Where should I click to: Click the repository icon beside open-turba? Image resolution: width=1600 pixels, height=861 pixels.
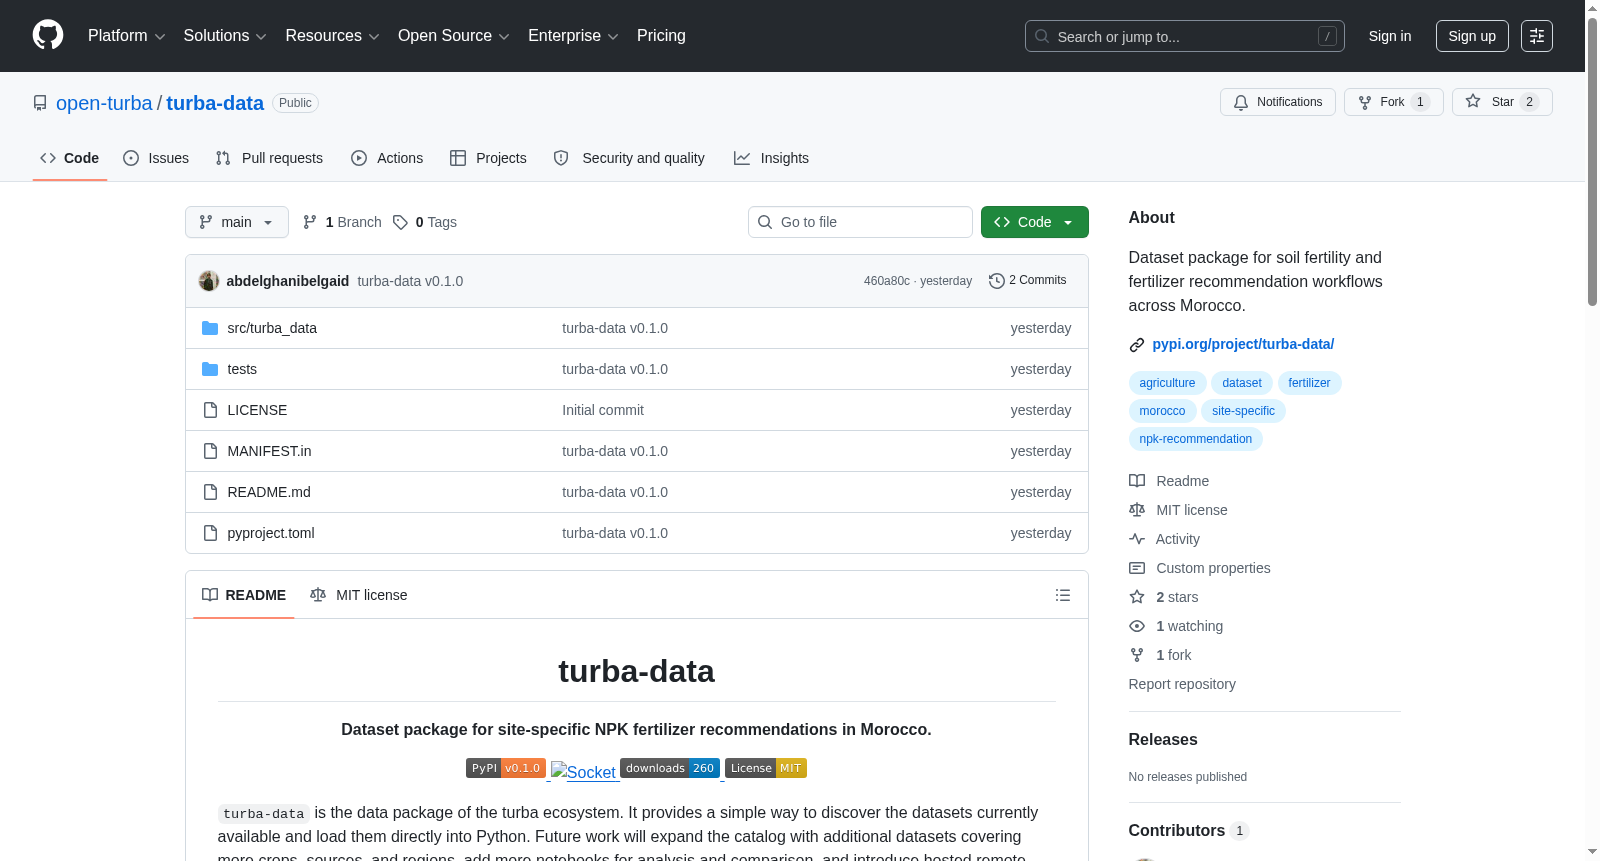pos(40,103)
